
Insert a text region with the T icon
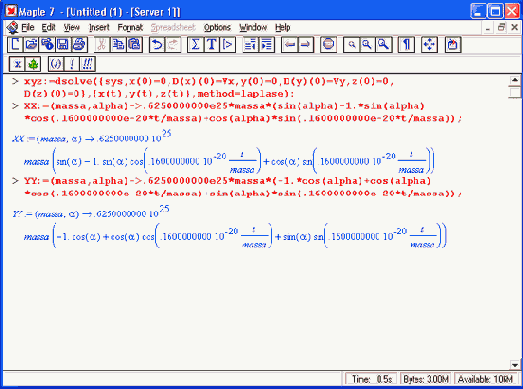coord(211,45)
